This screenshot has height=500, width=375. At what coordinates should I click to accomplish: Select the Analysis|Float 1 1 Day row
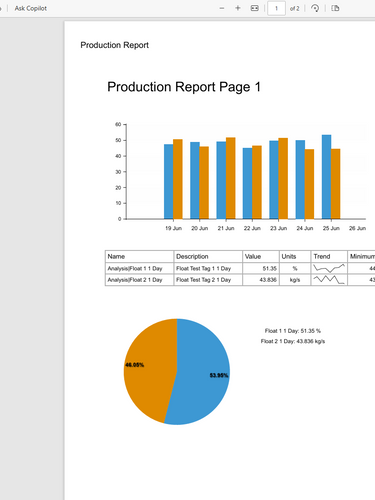240,268
